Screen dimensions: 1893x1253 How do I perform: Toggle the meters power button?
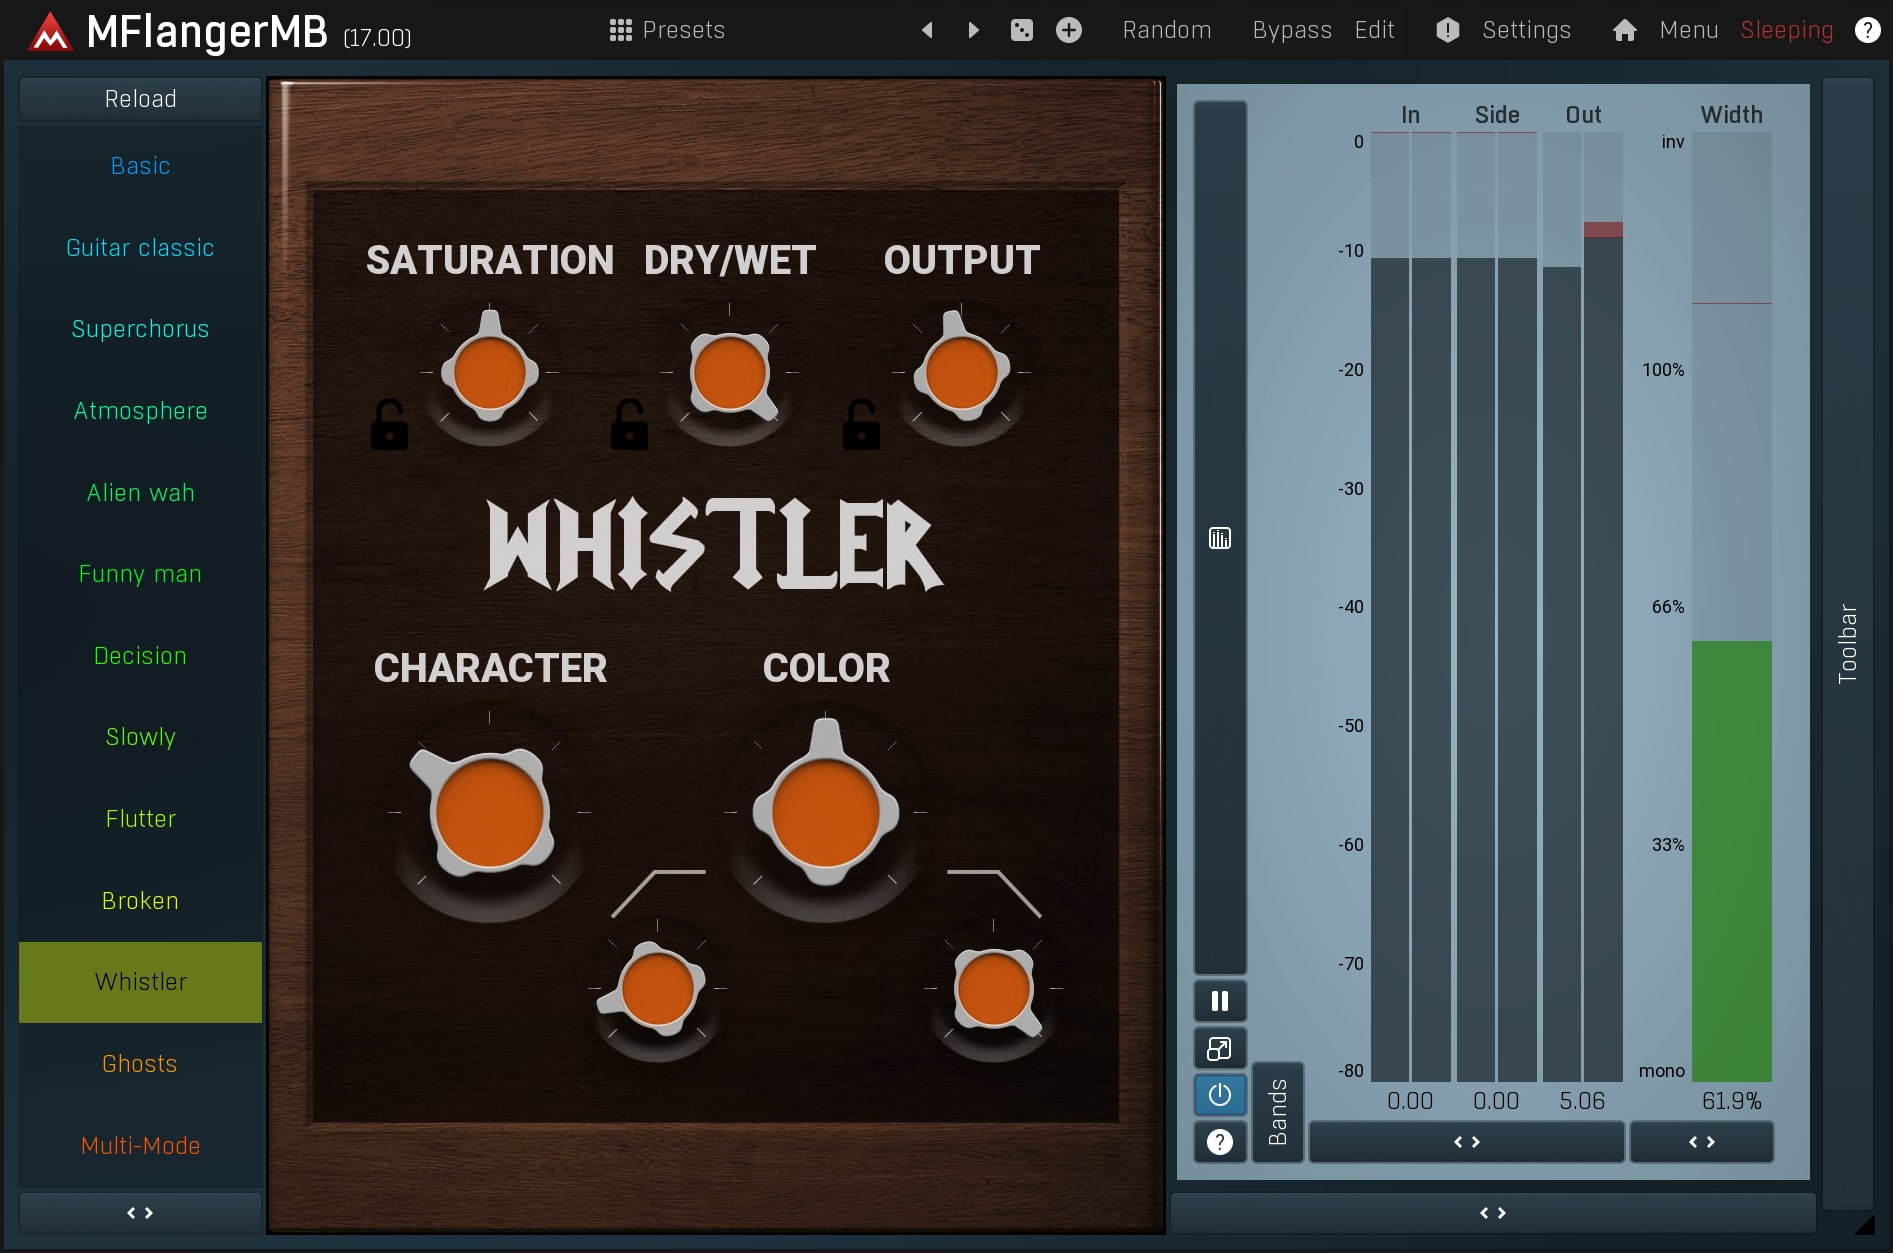click(1219, 1095)
